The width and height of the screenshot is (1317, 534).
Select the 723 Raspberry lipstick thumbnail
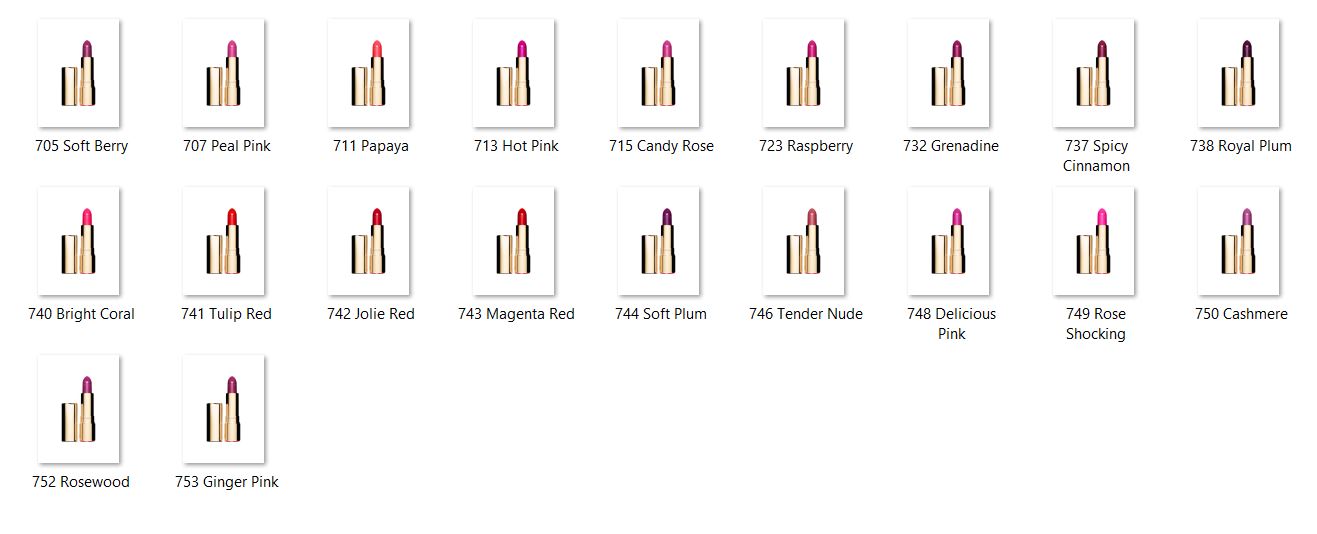tap(804, 73)
